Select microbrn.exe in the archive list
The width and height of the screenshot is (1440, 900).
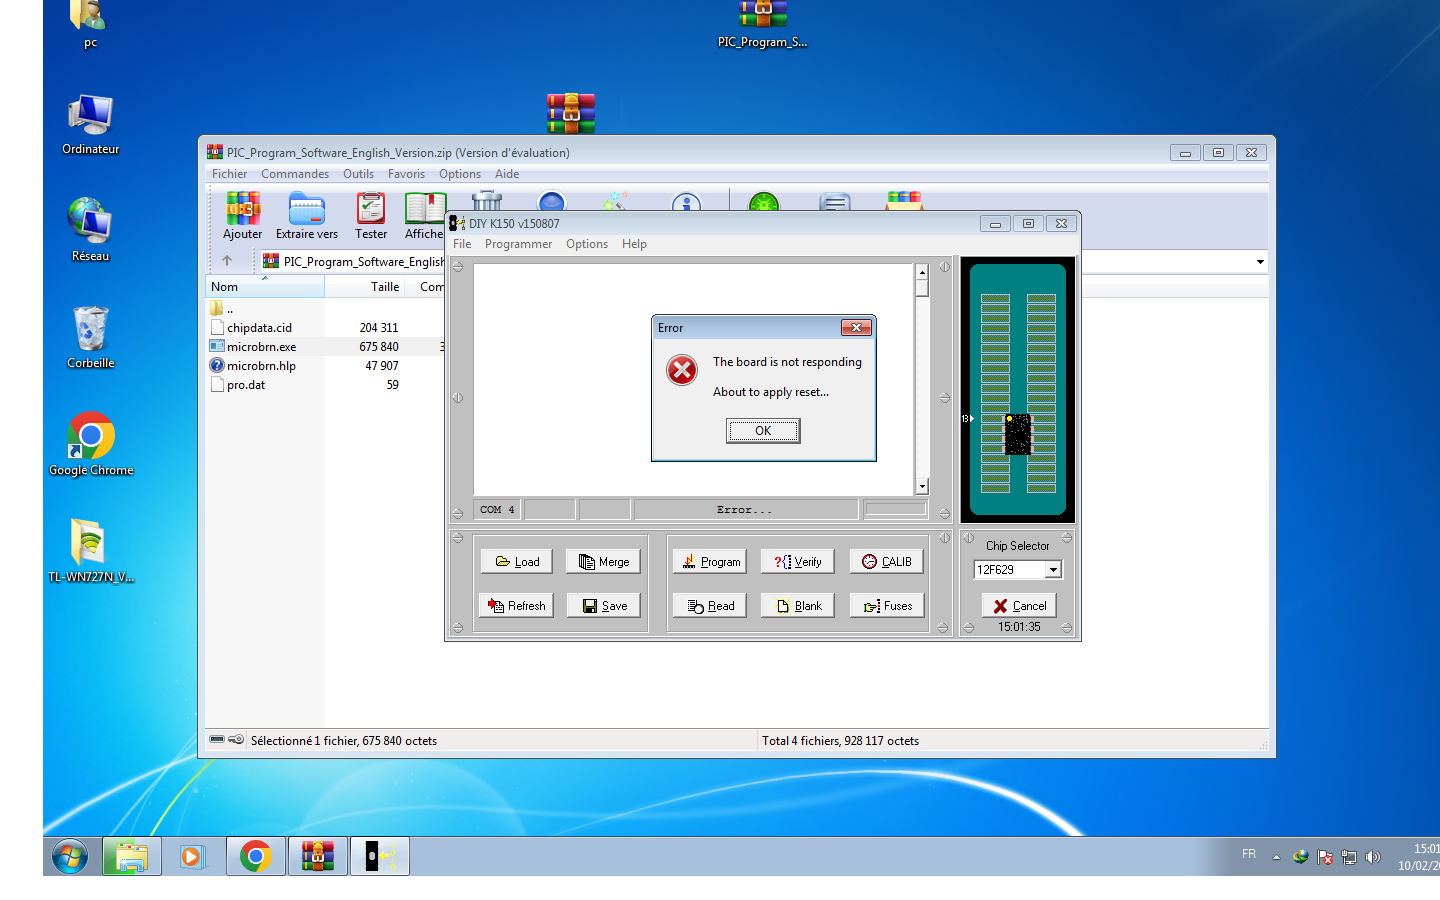[261, 347]
